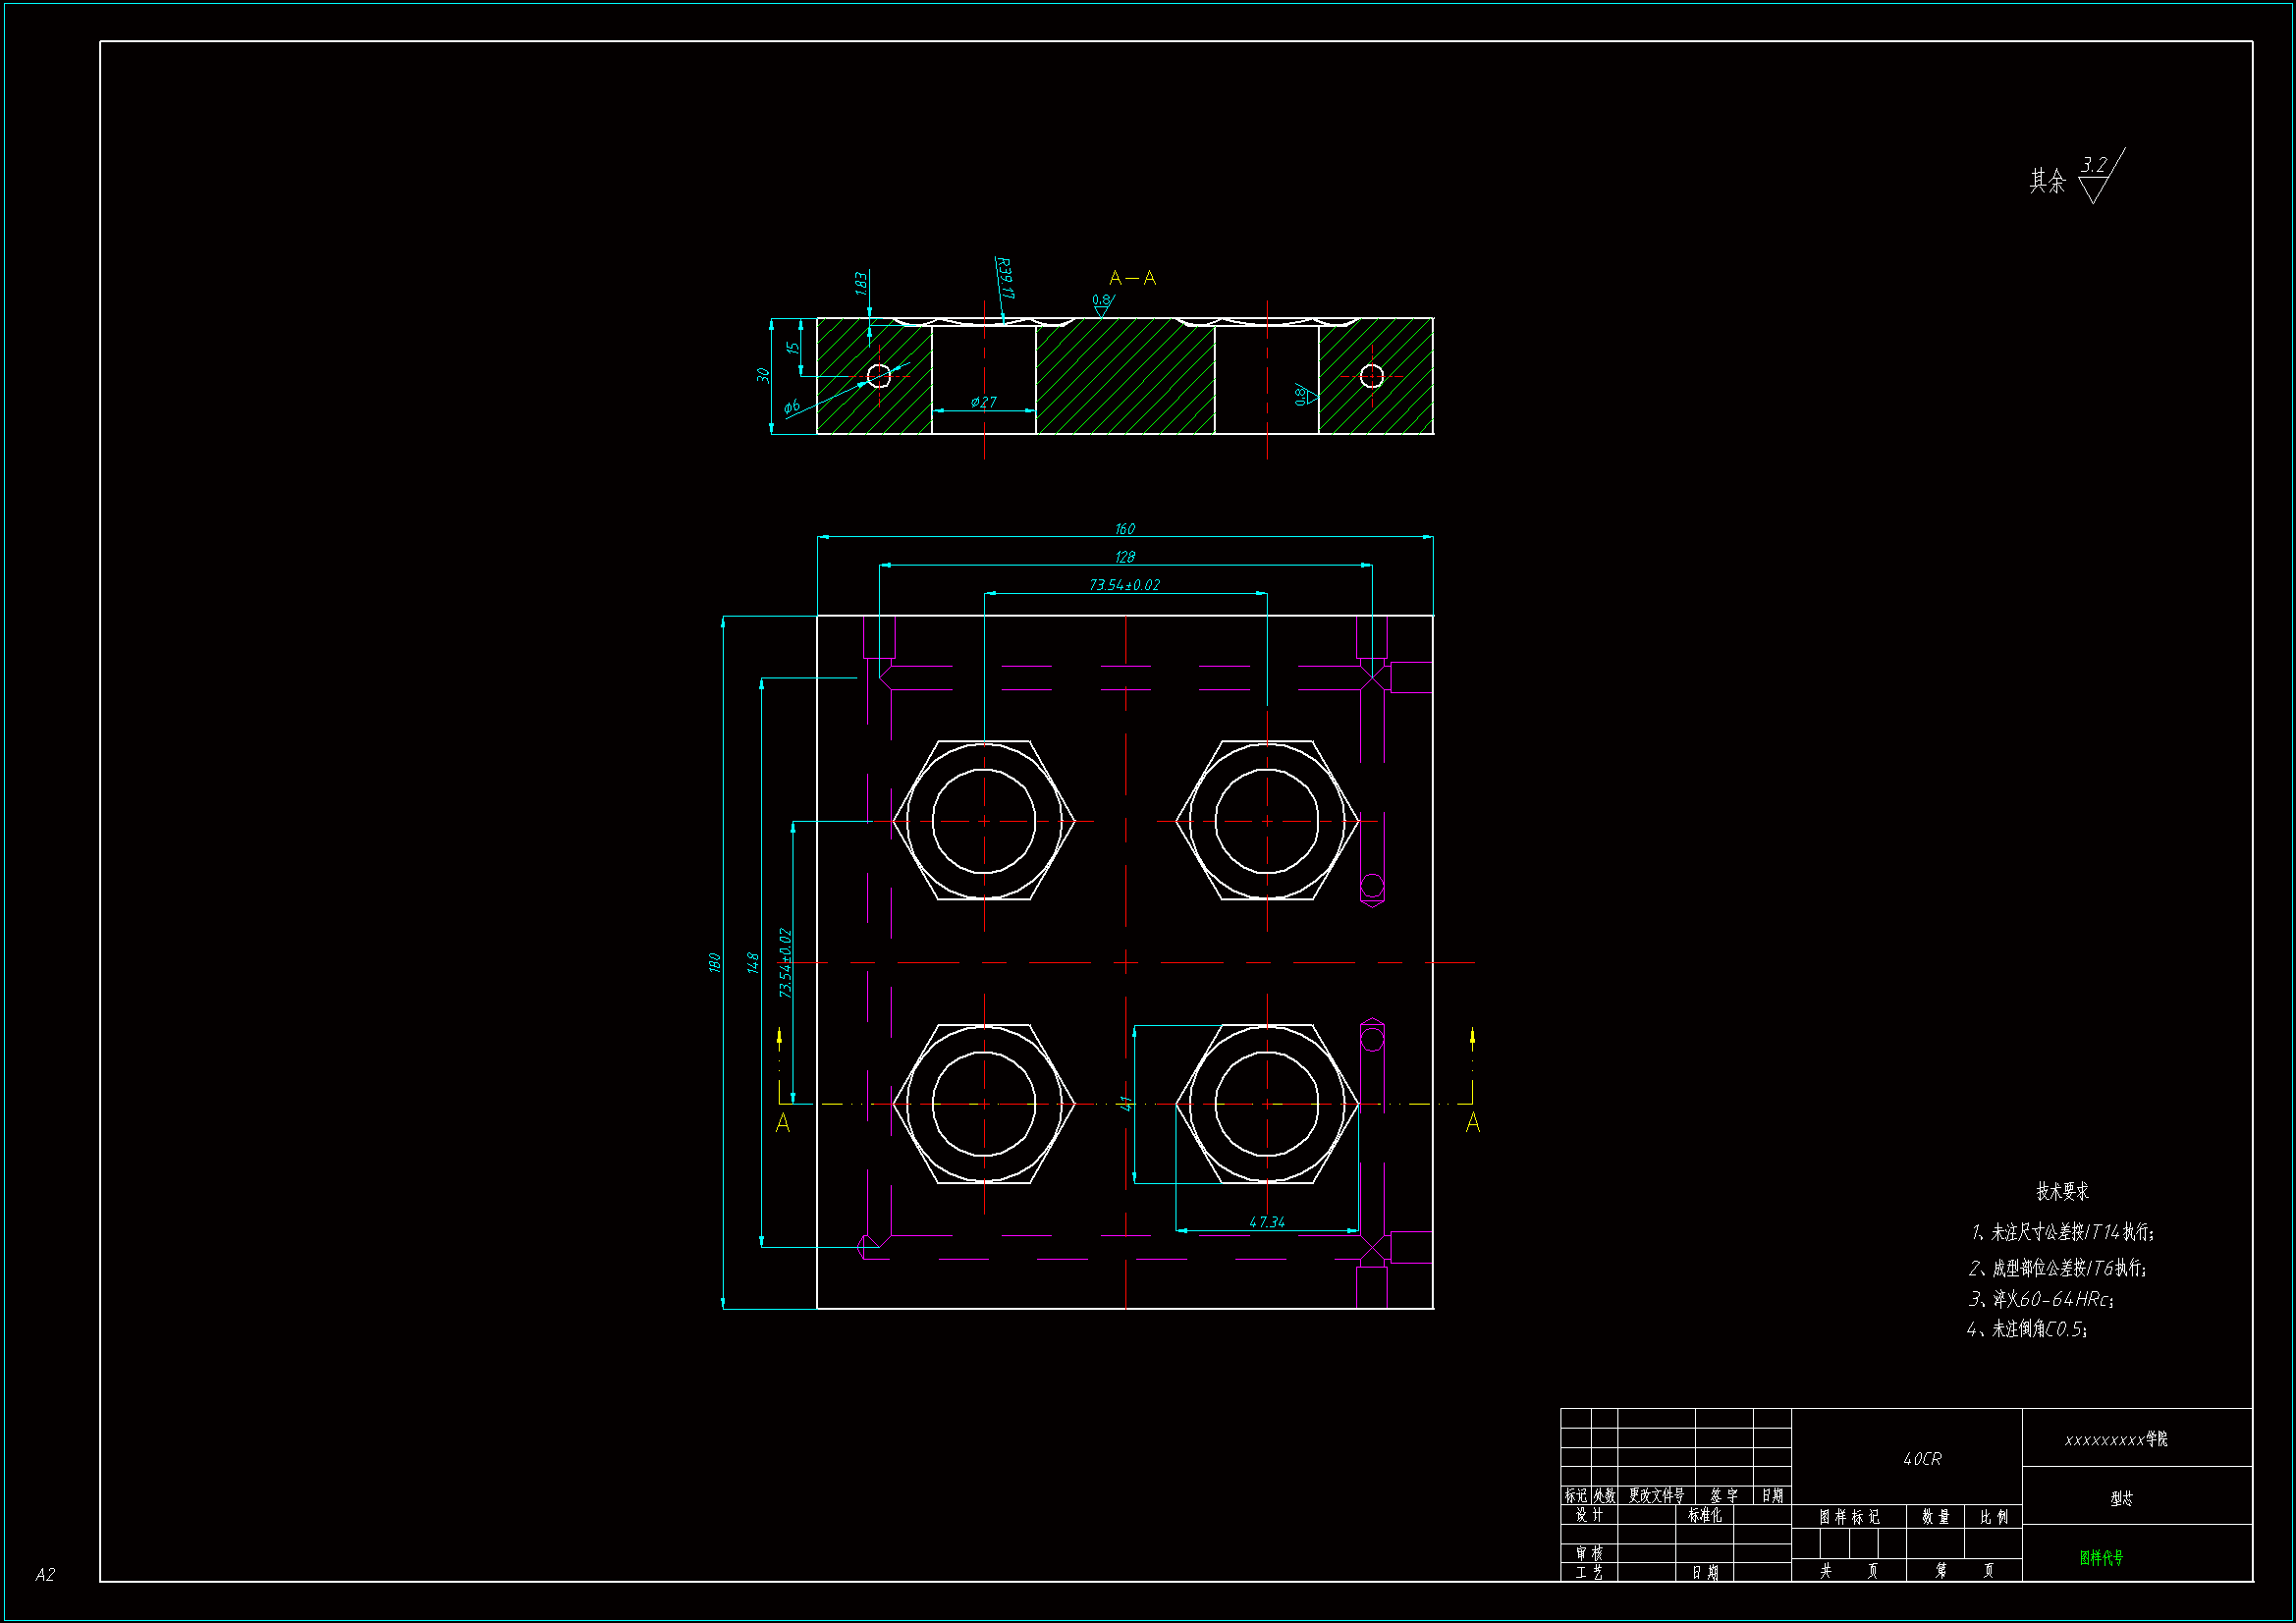Click the 40CR material text in title block
Viewport: 2296px width, 1623px height.
coord(1921,1459)
